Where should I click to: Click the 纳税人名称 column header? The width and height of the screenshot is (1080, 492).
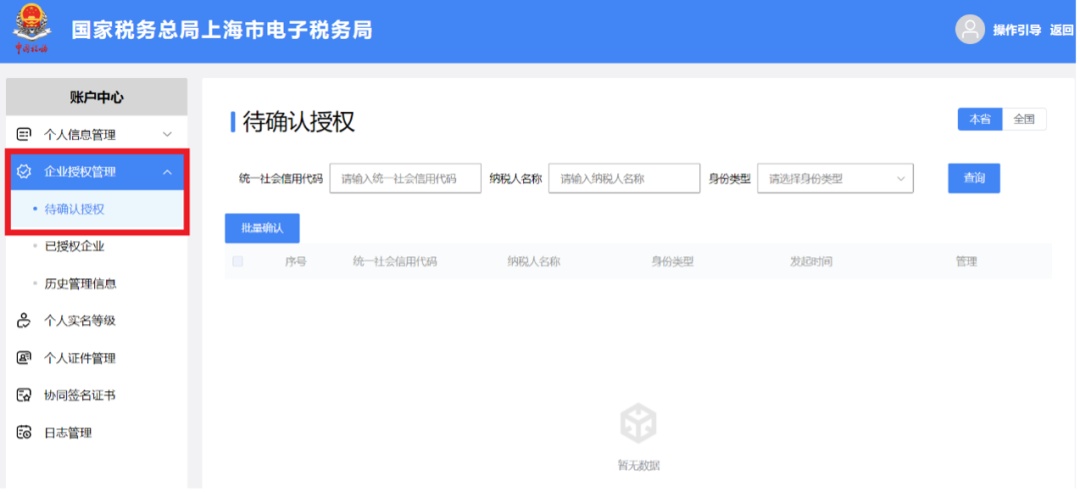point(534,261)
